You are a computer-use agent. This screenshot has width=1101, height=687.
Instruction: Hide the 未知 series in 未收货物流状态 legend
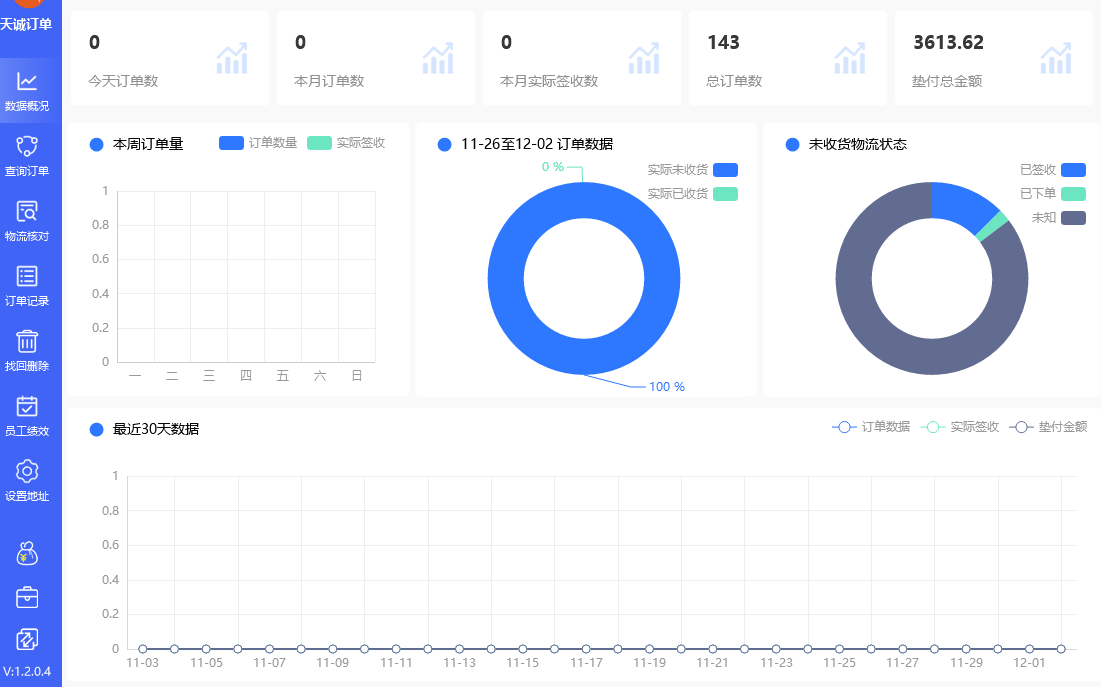point(1059,218)
